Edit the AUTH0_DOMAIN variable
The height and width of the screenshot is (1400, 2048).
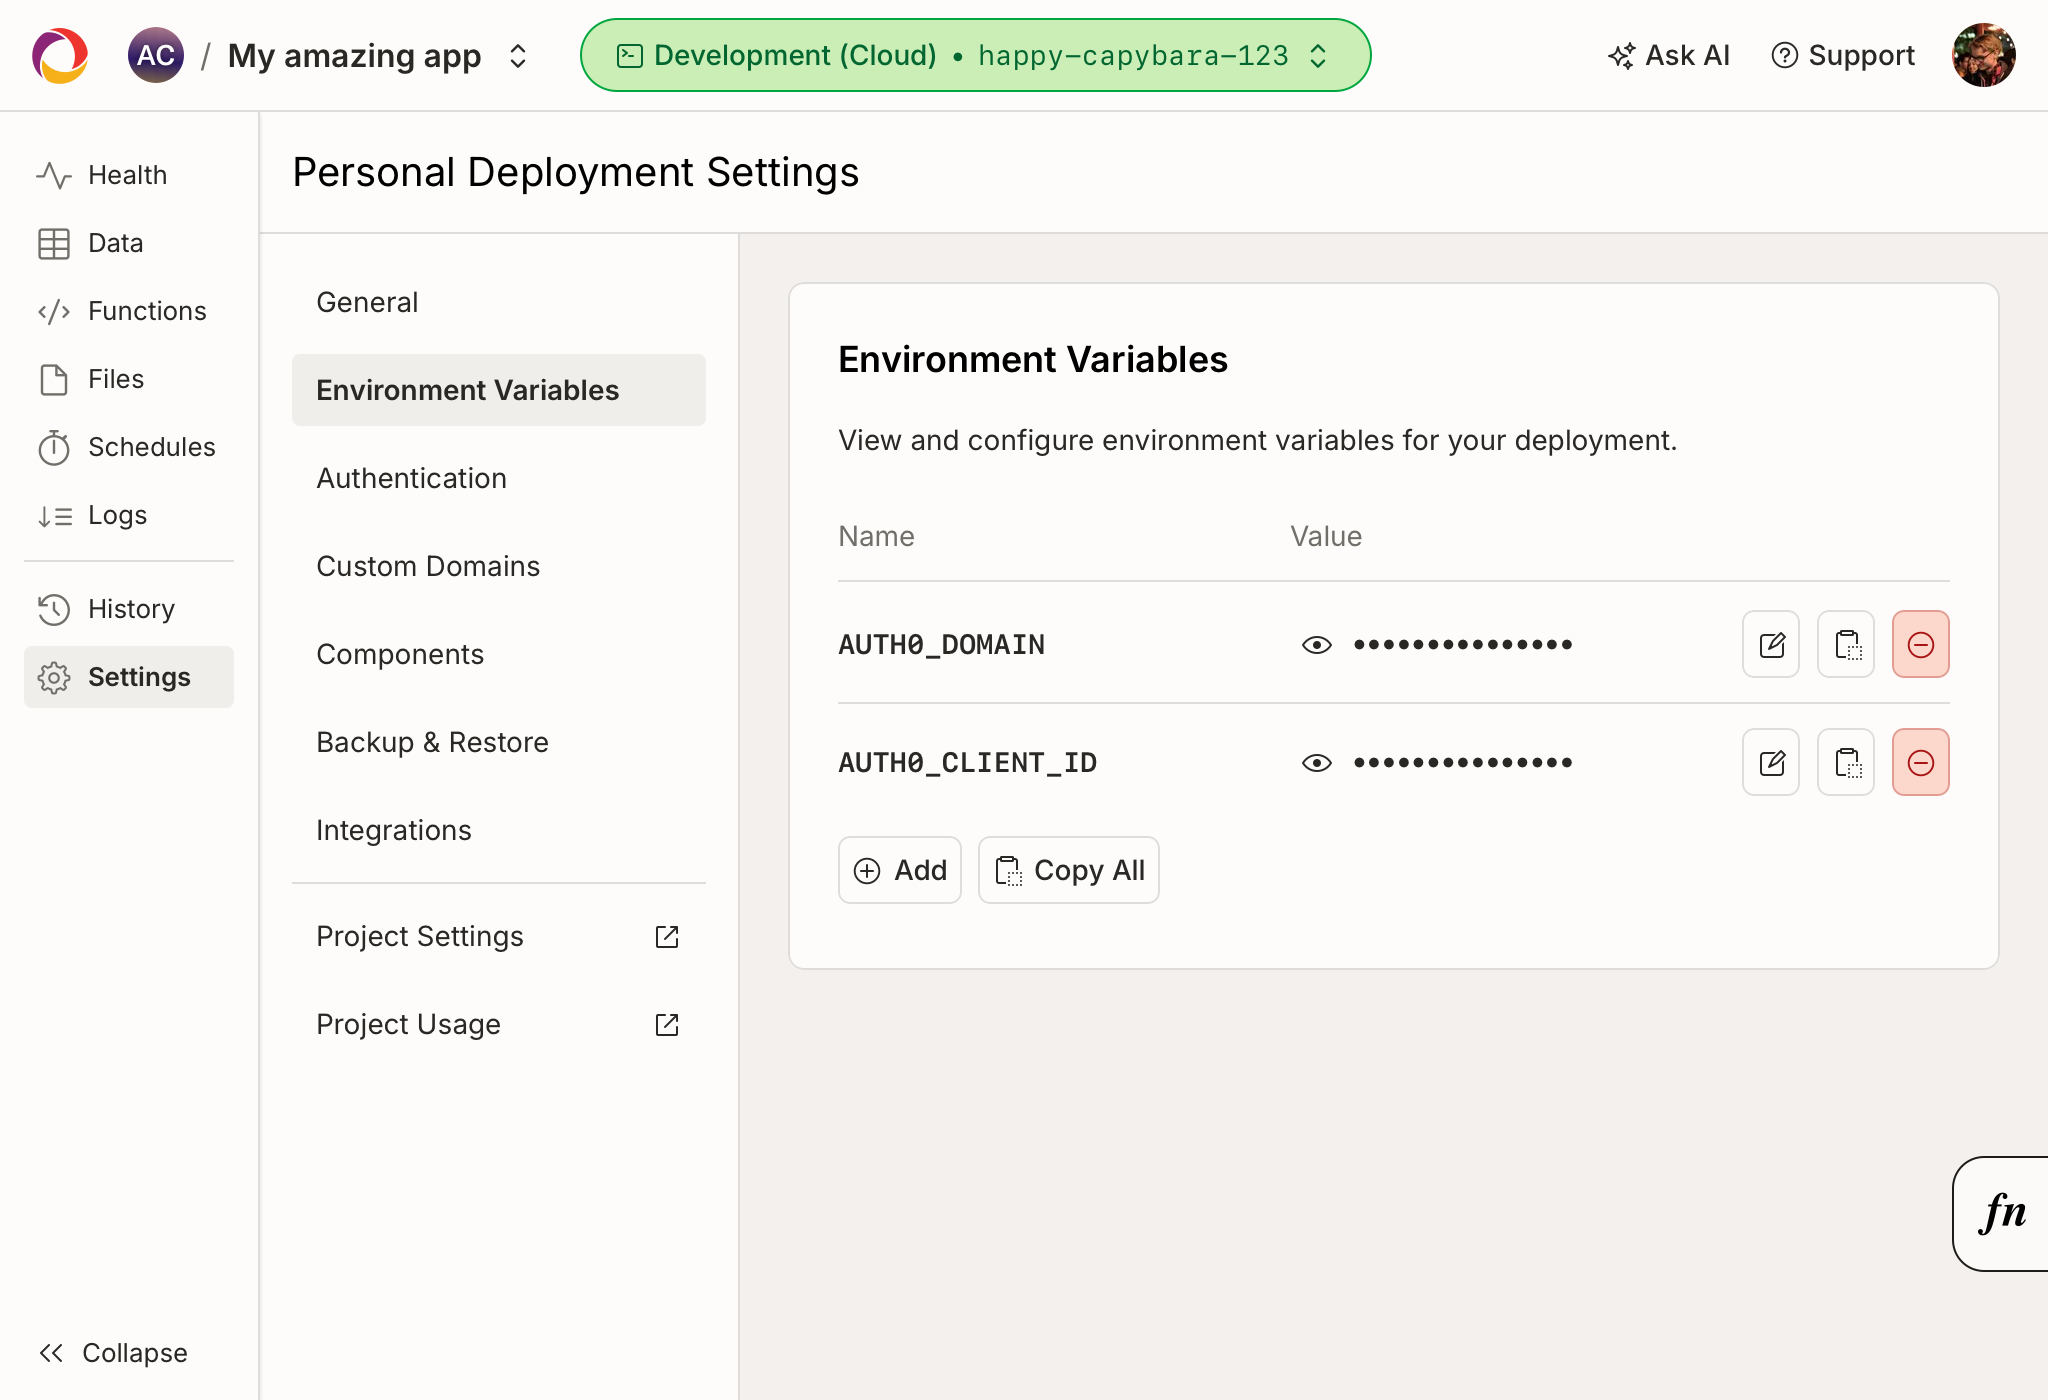(x=1771, y=644)
